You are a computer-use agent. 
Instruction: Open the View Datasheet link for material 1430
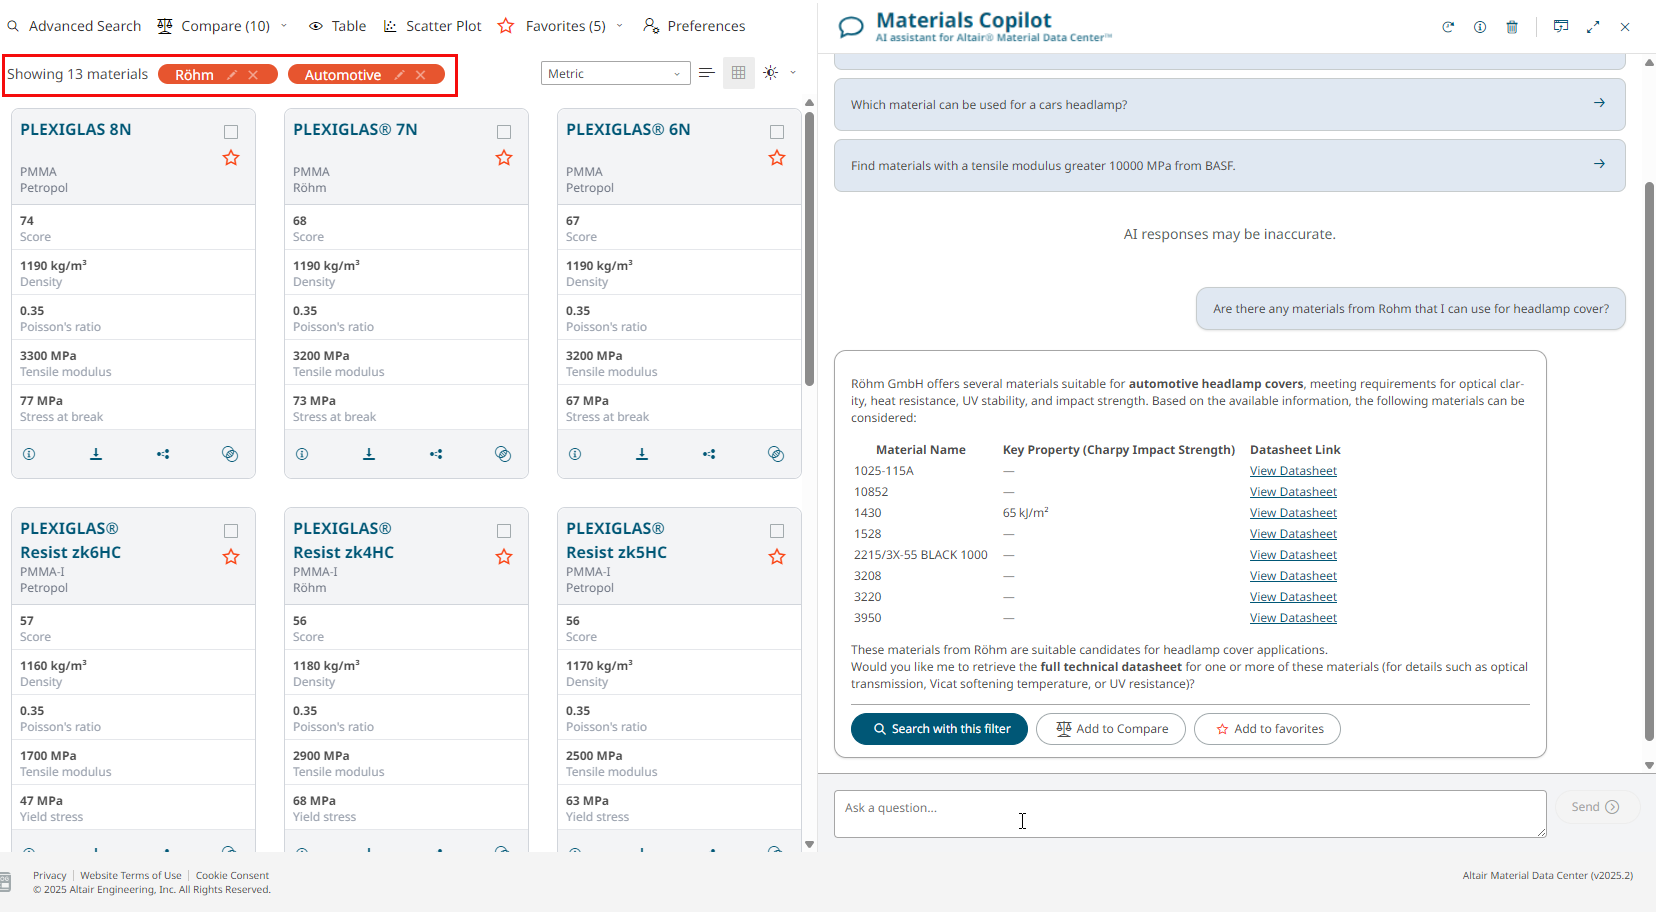coord(1293,513)
